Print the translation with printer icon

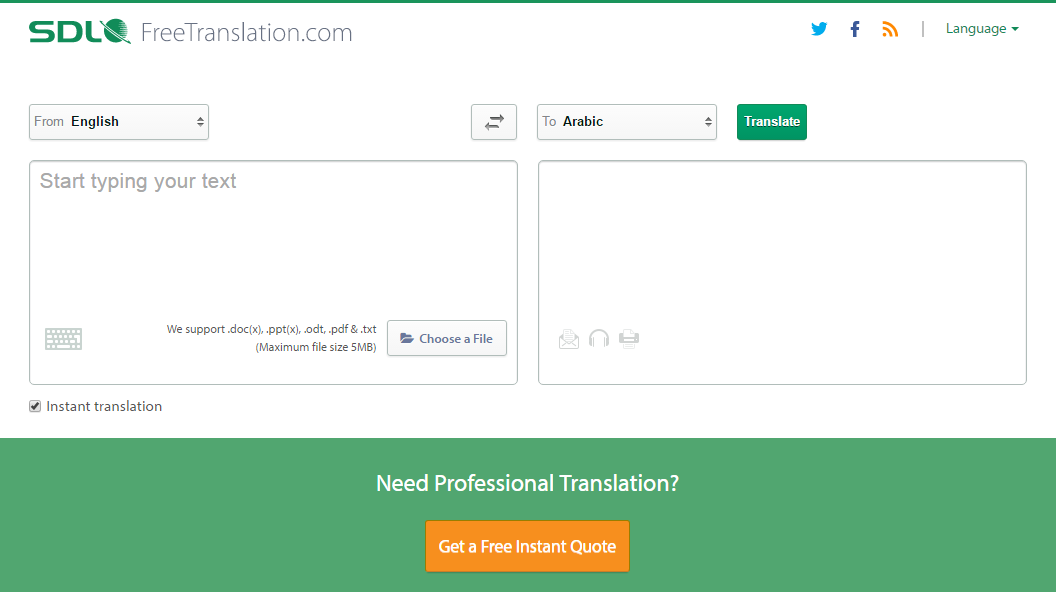click(629, 338)
